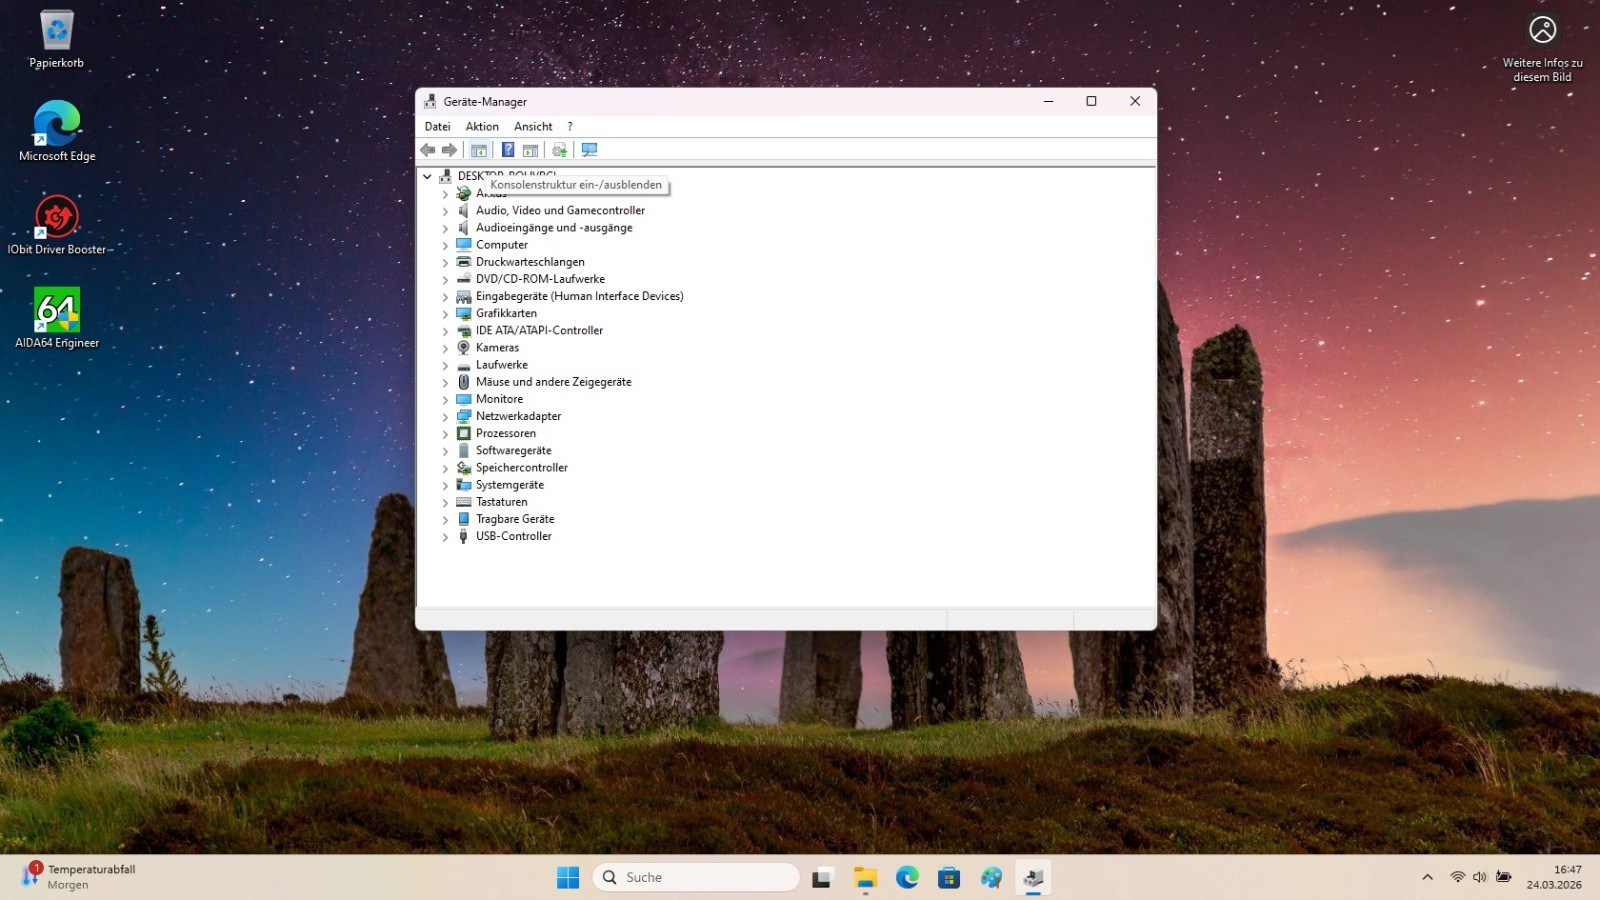Collapse the DESKTOP root node chevron
Viewport: 1600px width, 900px height.
tap(427, 176)
